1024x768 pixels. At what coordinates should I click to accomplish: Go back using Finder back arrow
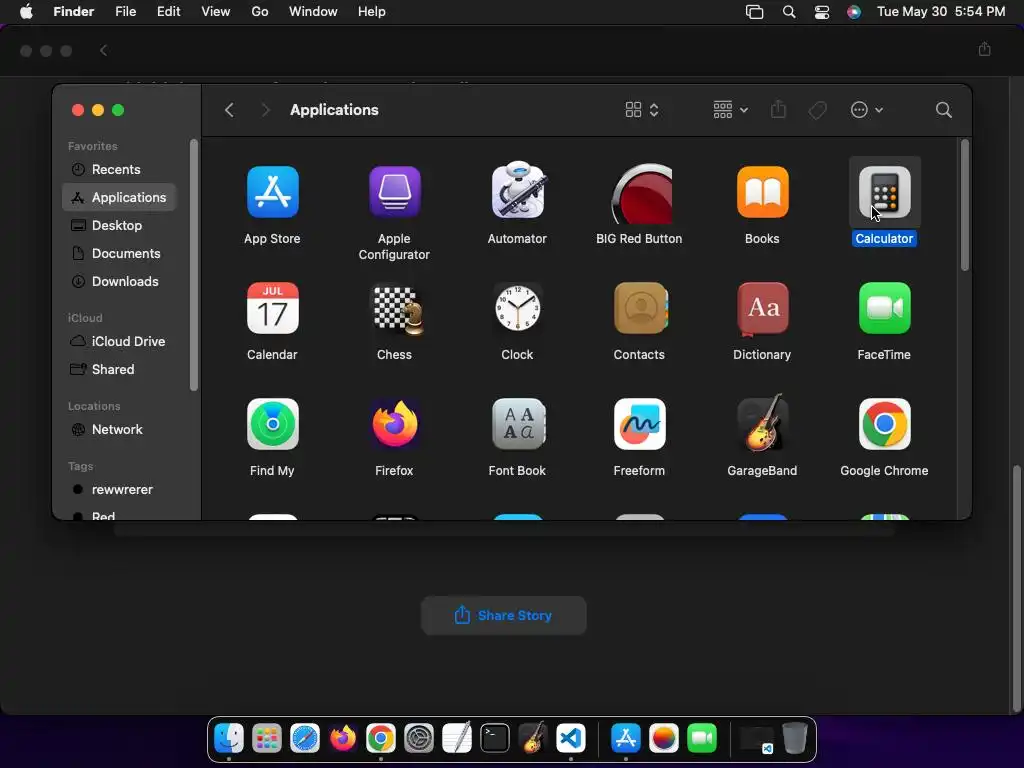point(229,110)
